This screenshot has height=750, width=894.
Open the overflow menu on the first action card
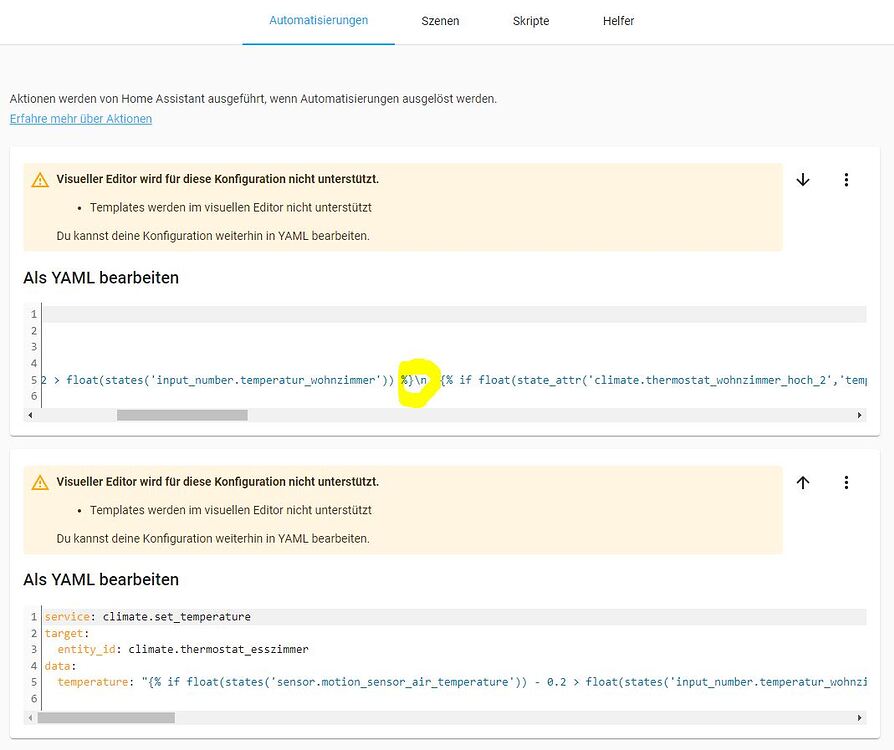[847, 180]
